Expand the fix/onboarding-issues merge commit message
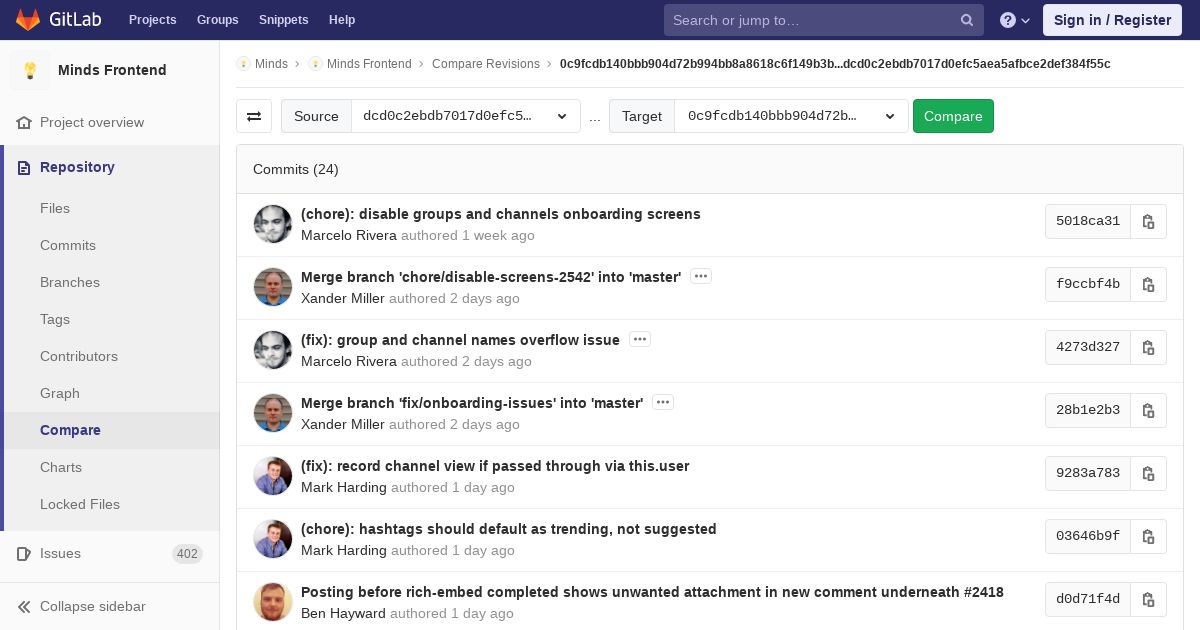 (x=662, y=403)
